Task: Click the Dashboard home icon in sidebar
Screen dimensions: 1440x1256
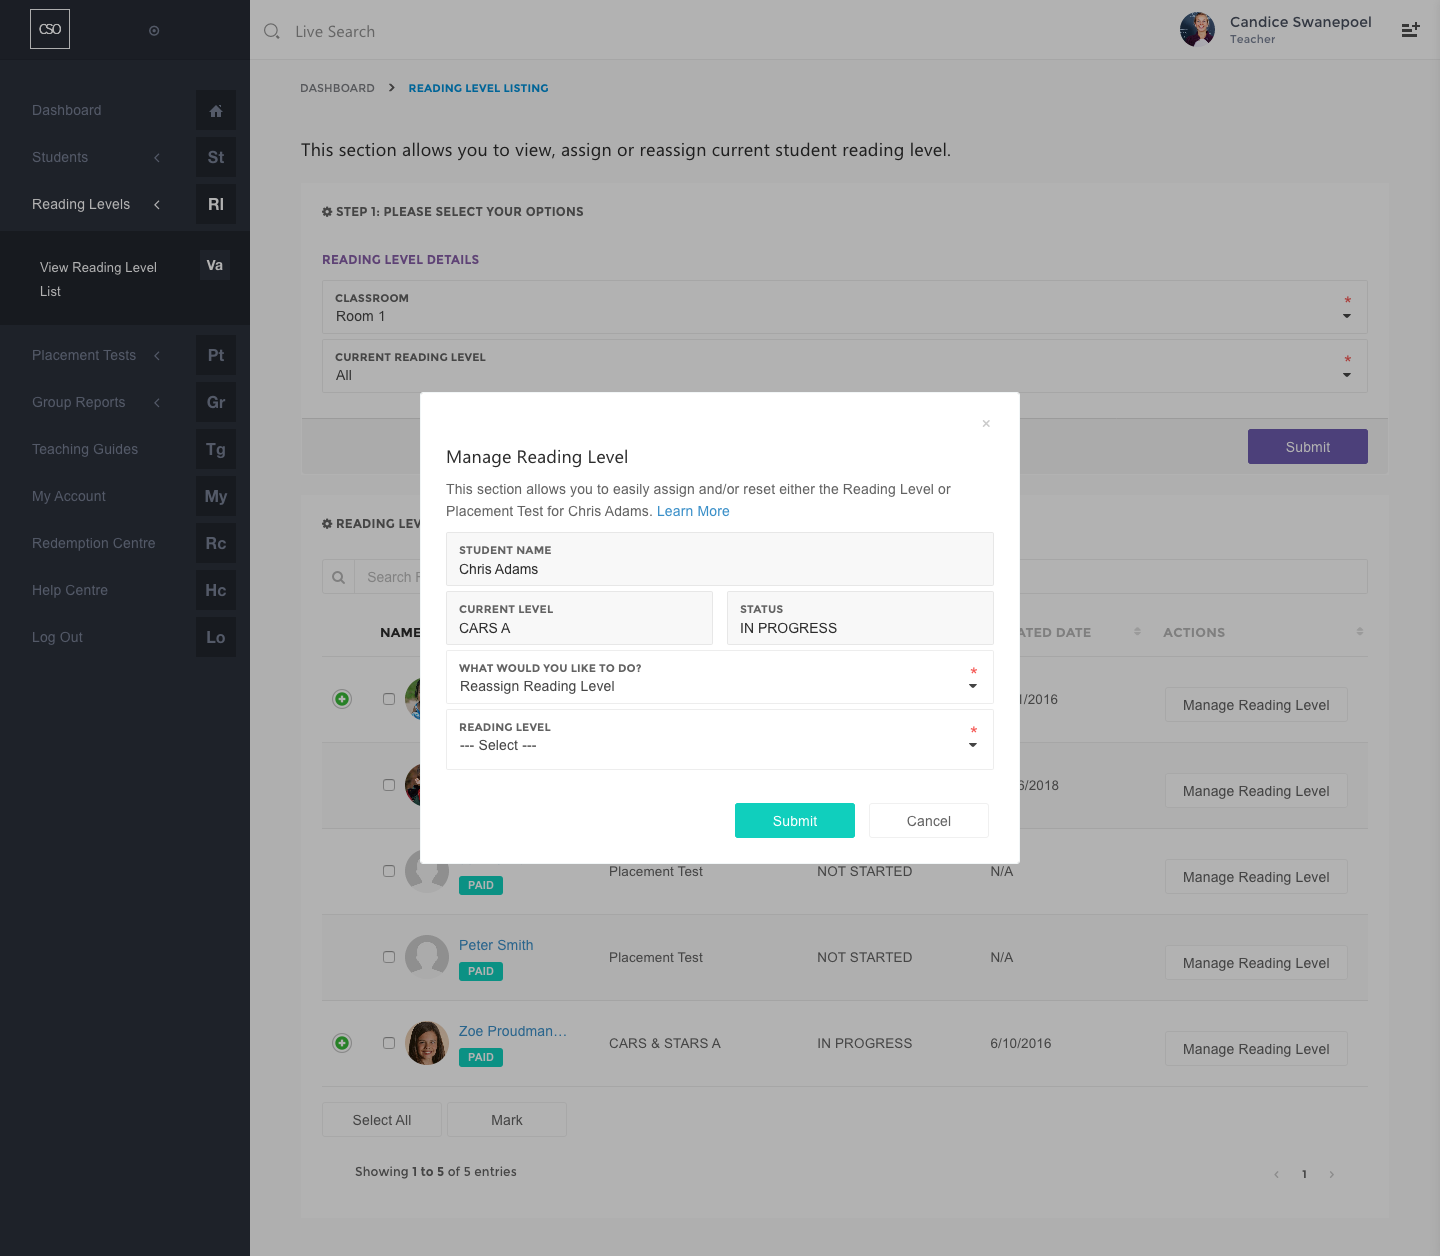Action: click(216, 111)
